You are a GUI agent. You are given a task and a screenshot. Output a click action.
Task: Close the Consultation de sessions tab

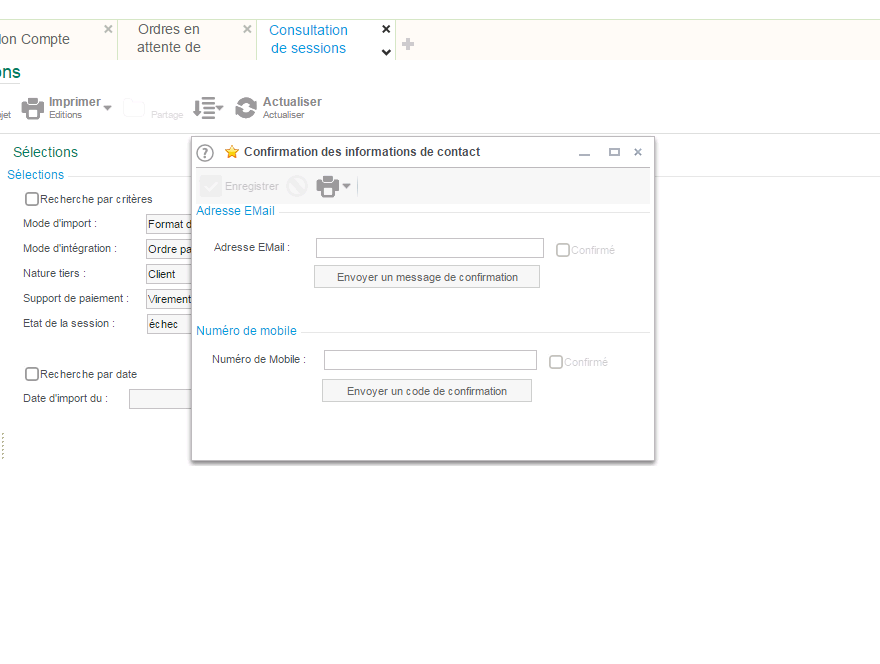click(386, 29)
